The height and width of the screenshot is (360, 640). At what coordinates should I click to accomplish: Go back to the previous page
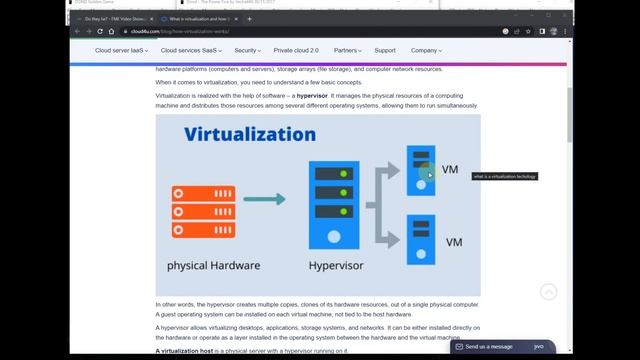[x=78, y=31]
